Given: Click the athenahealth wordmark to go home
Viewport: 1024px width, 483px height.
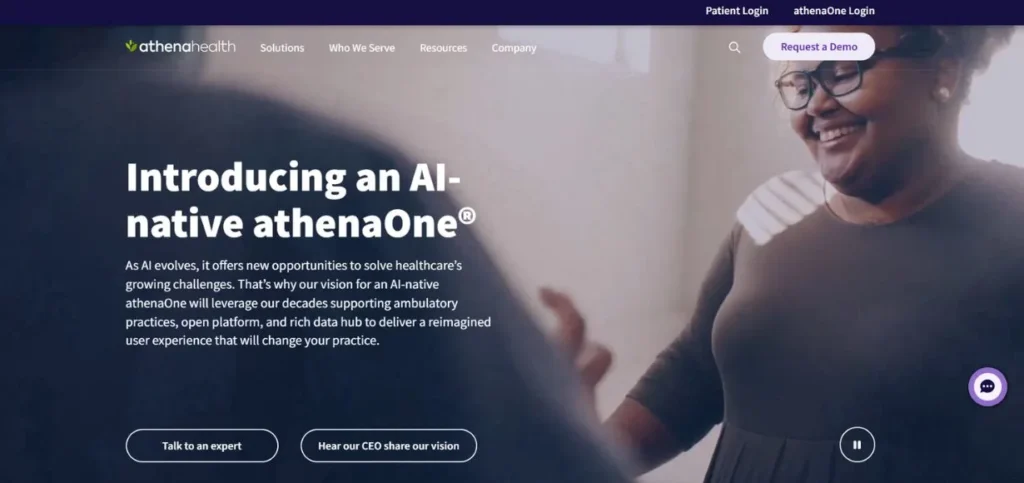Looking at the screenshot, I should point(187,46).
